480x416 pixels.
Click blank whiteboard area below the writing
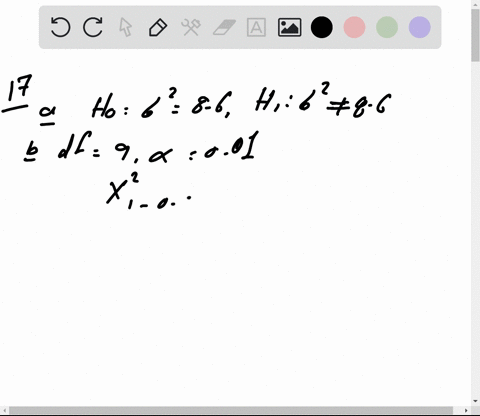233,300
